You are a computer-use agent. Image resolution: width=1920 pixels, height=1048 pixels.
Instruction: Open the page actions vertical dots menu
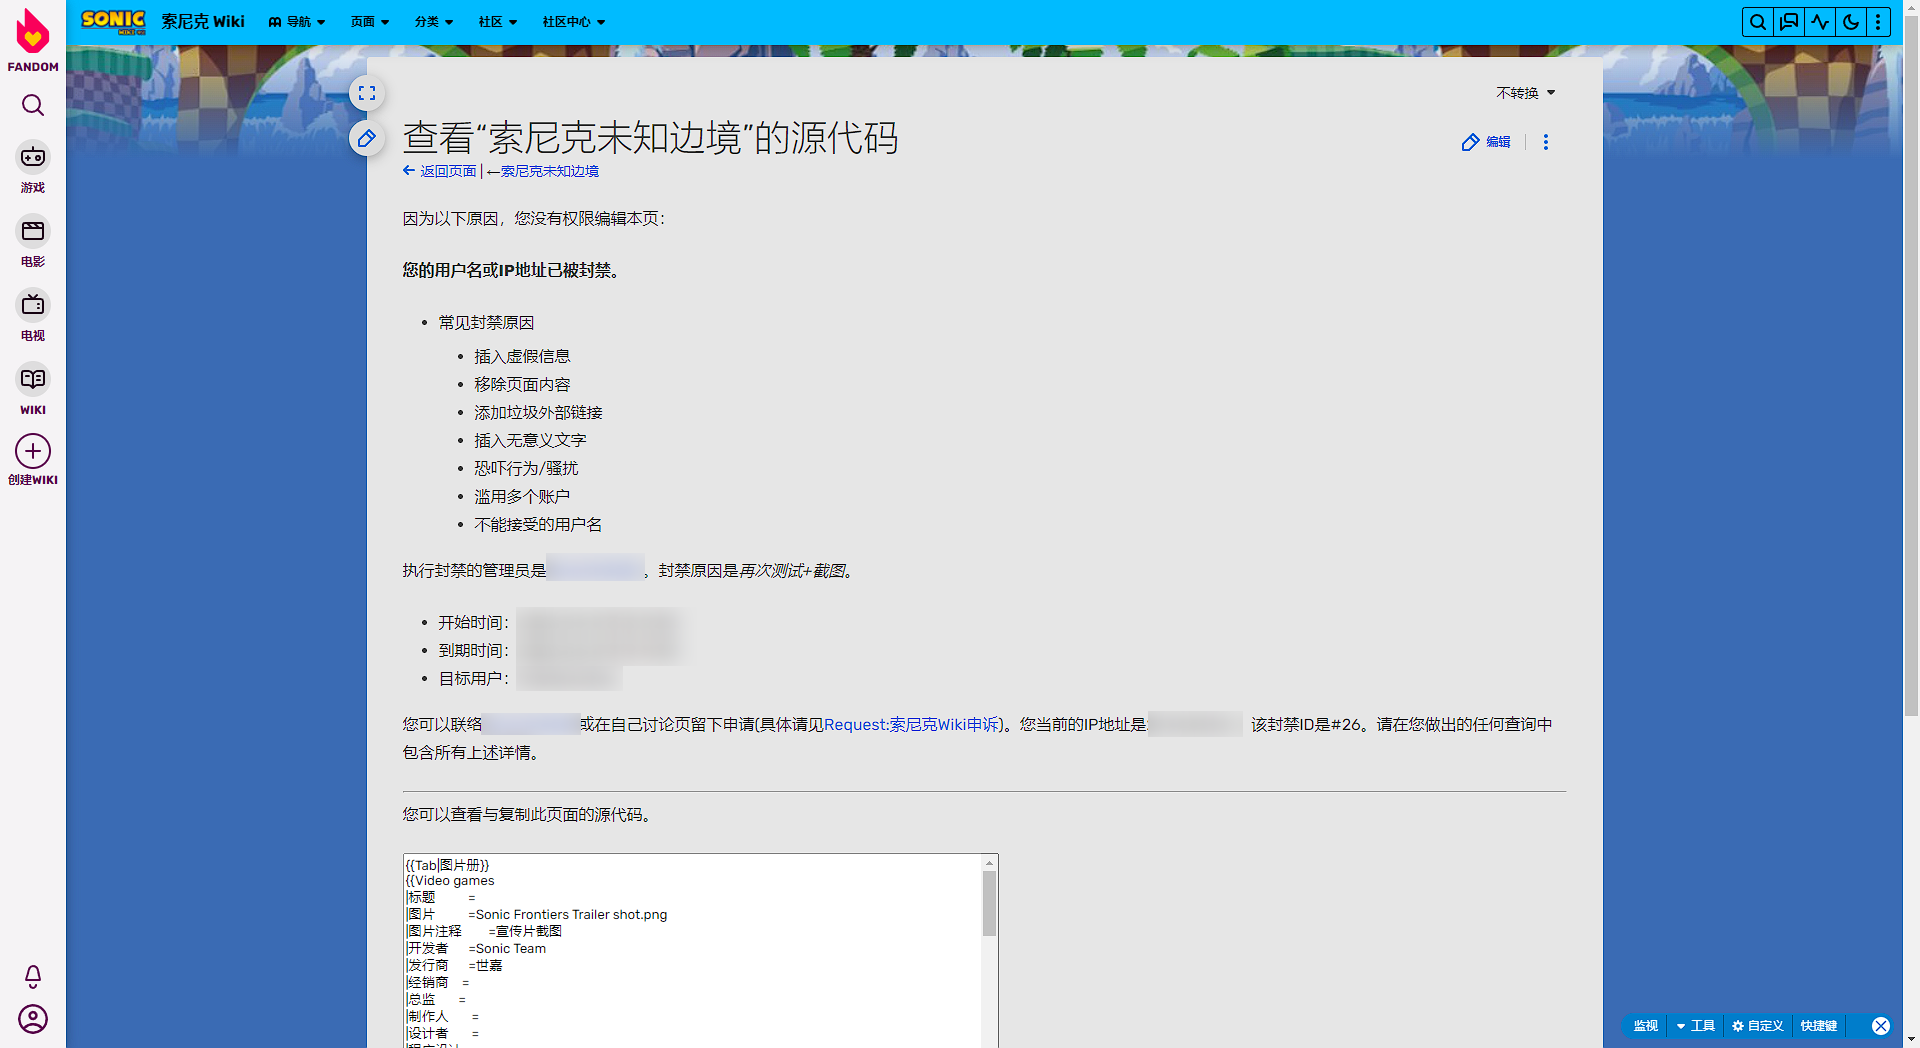(1546, 142)
